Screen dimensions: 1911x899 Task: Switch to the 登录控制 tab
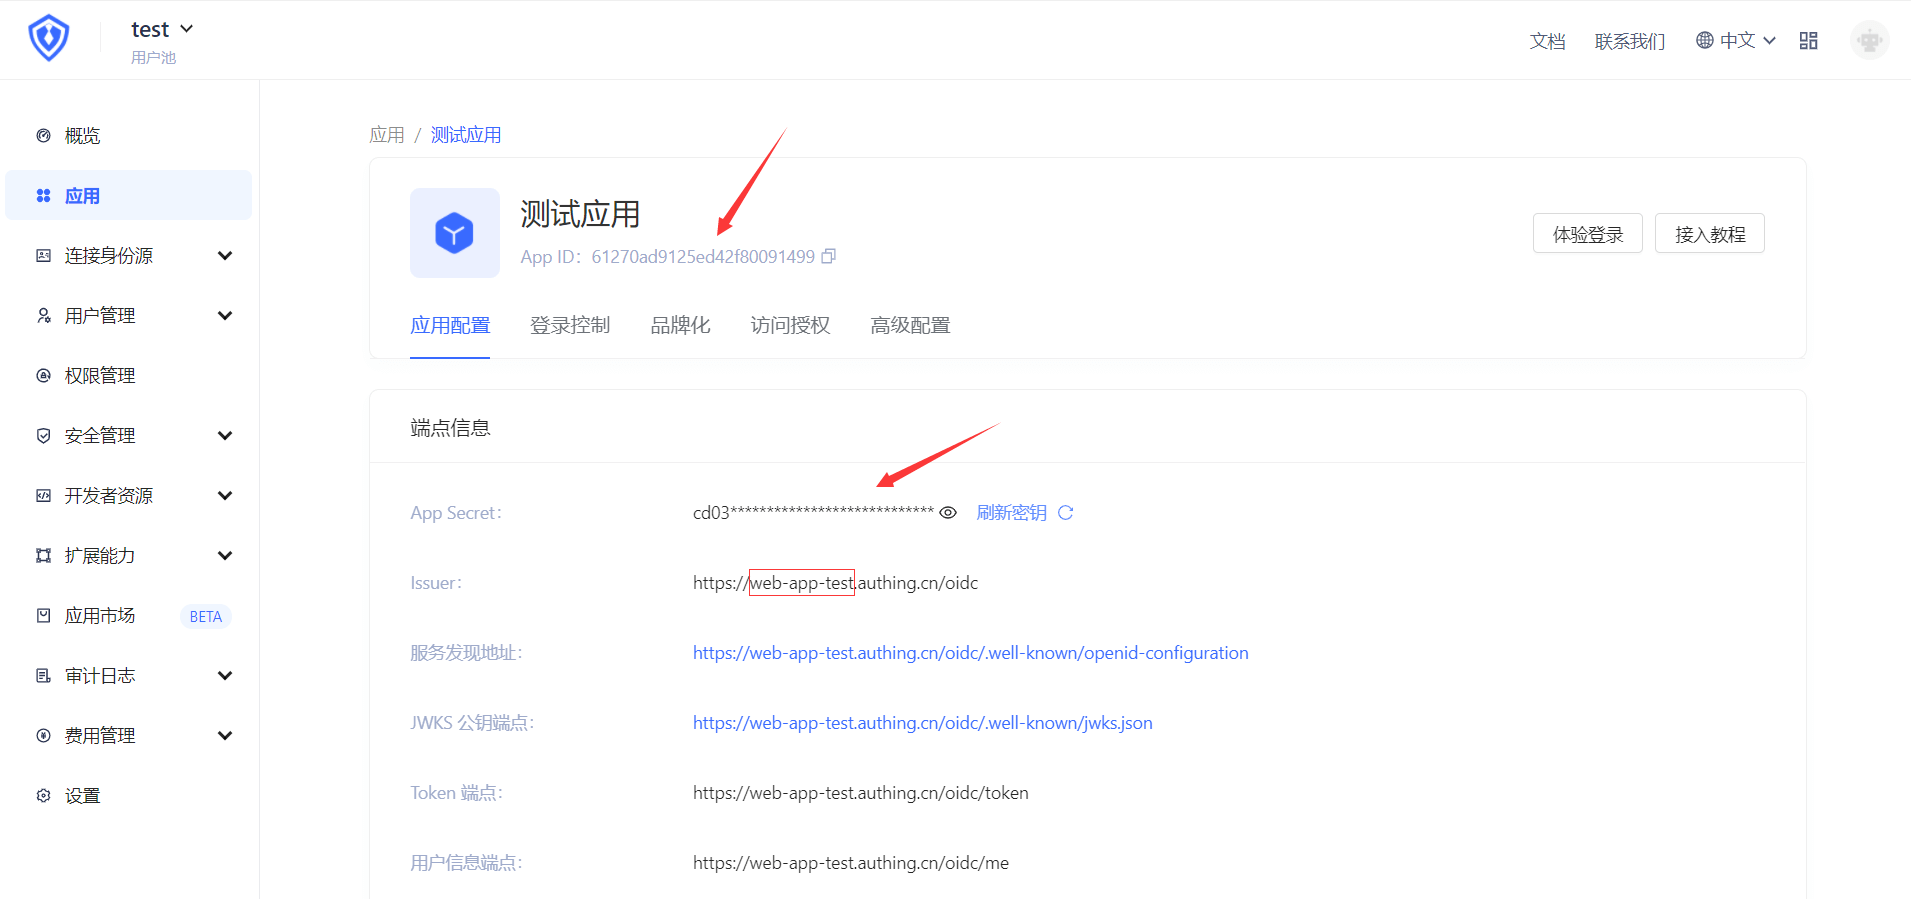pyautogui.click(x=570, y=326)
